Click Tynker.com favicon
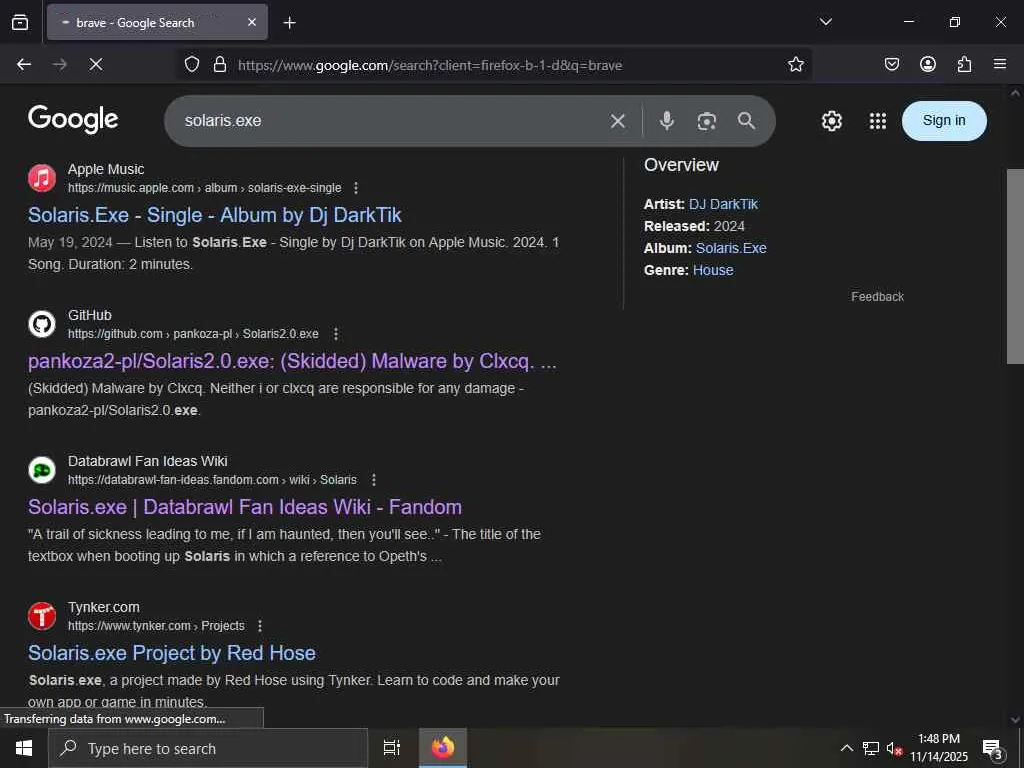Image resolution: width=1024 pixels, height=768 pixels. pyautogui.click(x=42, y=616)
